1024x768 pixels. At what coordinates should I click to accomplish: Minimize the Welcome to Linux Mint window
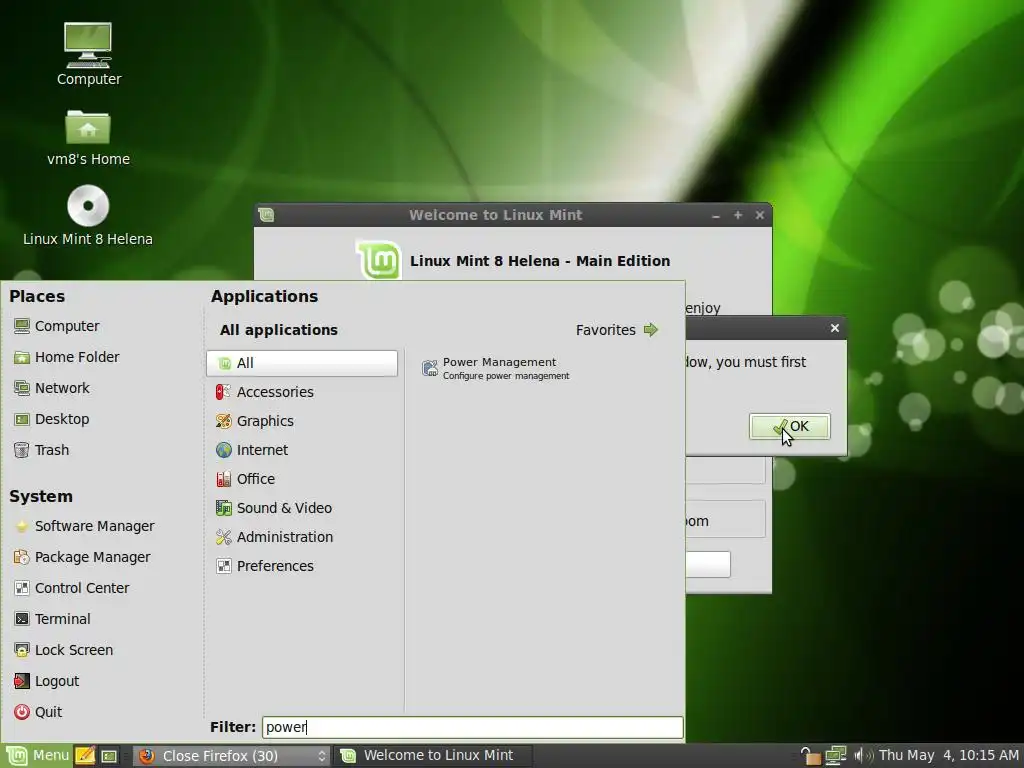coord(716,216)
